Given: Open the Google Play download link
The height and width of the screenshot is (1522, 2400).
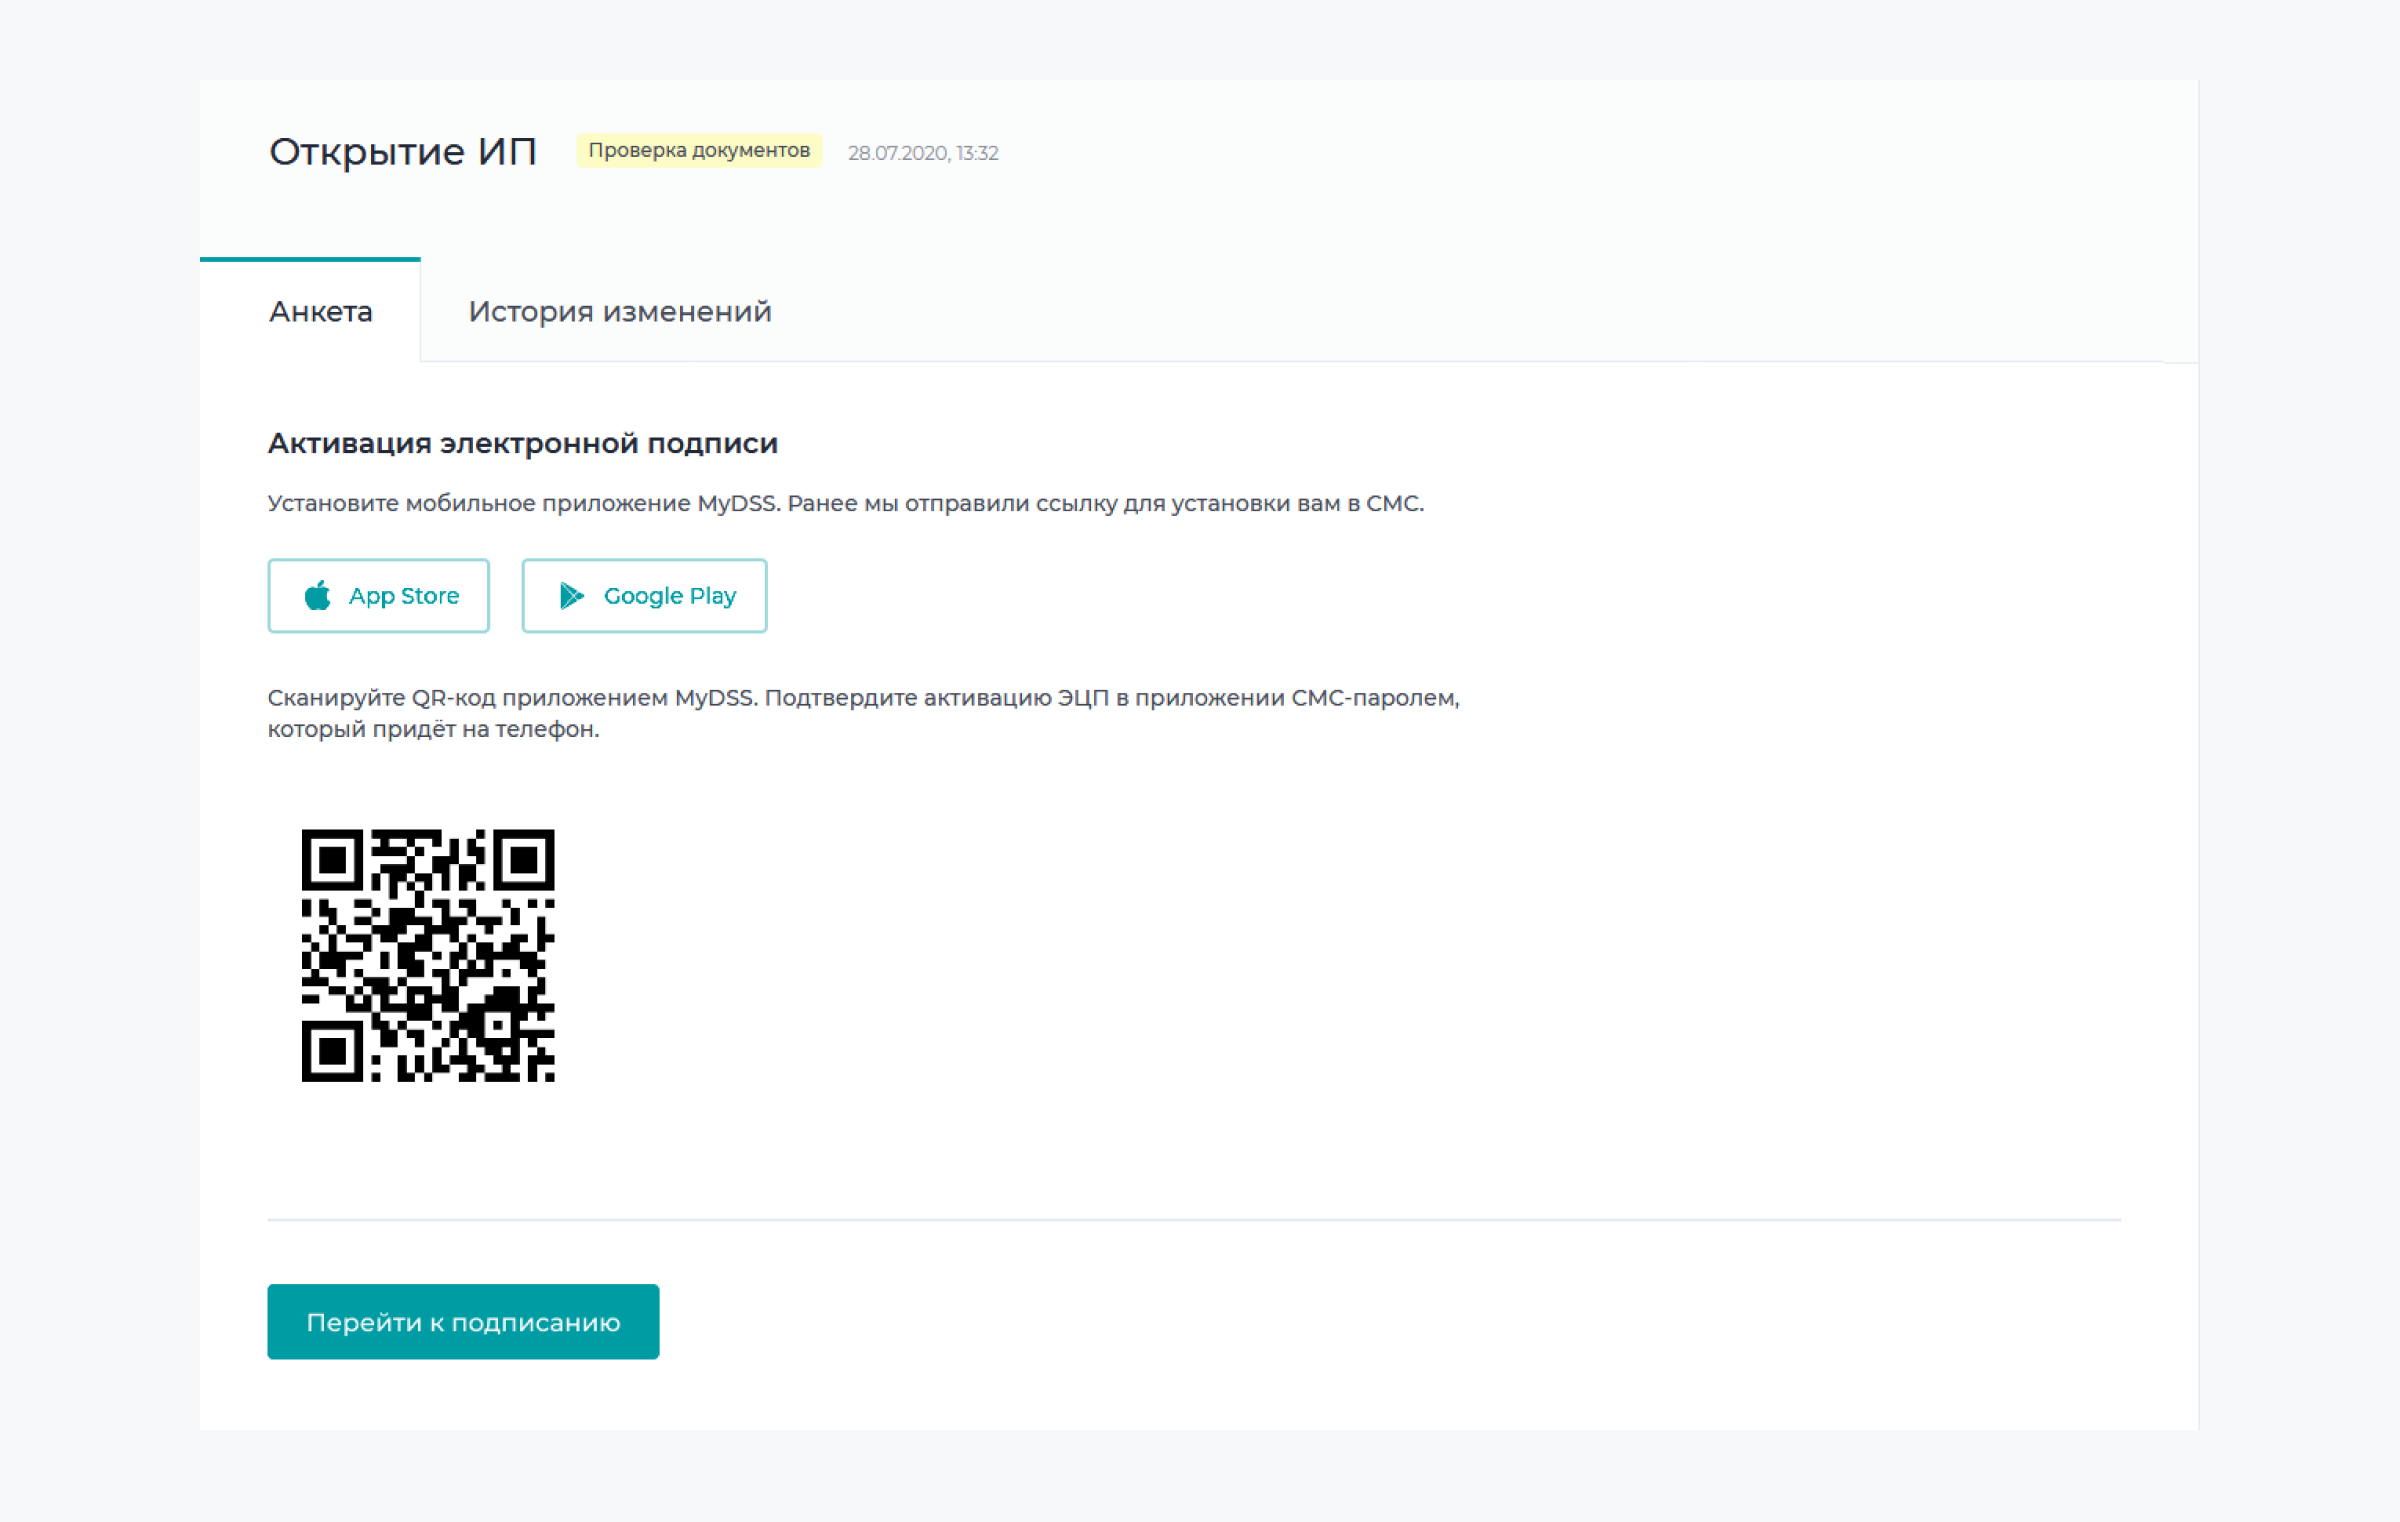Looking at the screenshot, I should tap(644, 596).
